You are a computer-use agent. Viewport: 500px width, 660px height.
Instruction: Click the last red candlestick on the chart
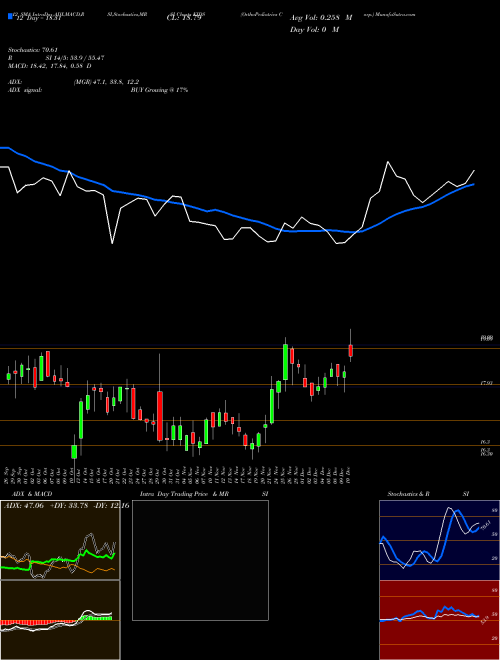pos(351,351)
